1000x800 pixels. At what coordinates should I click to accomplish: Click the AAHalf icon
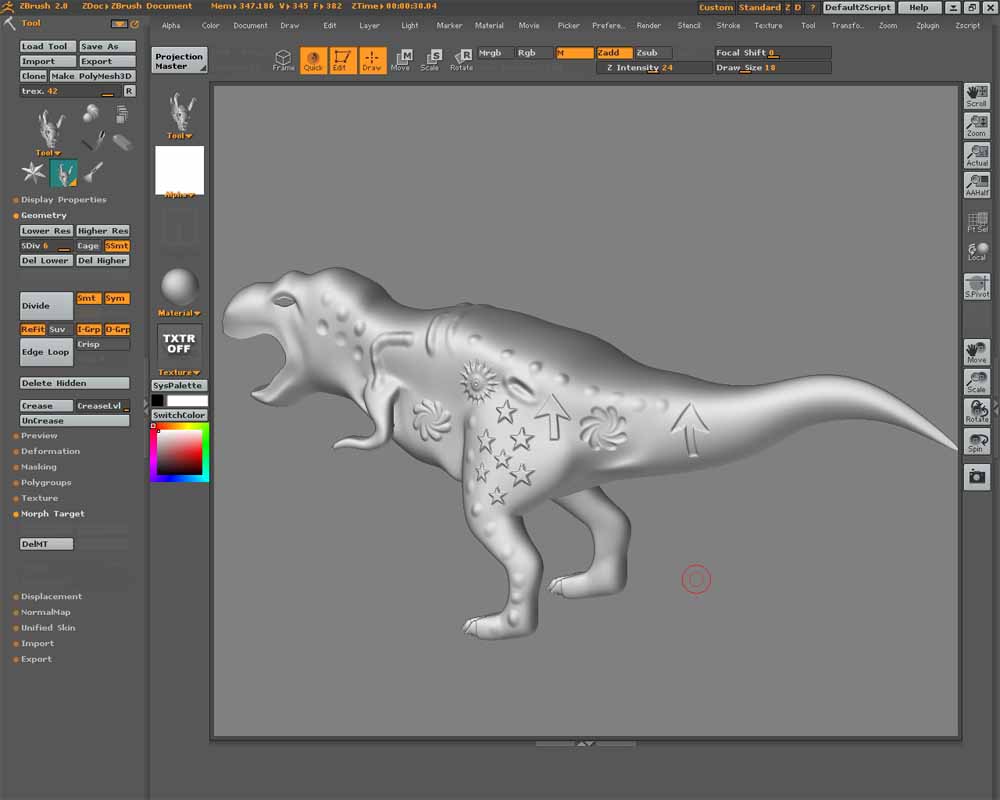976,185
